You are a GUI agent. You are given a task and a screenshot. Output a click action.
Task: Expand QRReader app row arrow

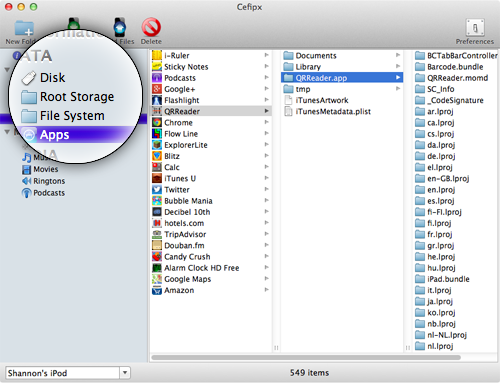[x=266, y=111]
